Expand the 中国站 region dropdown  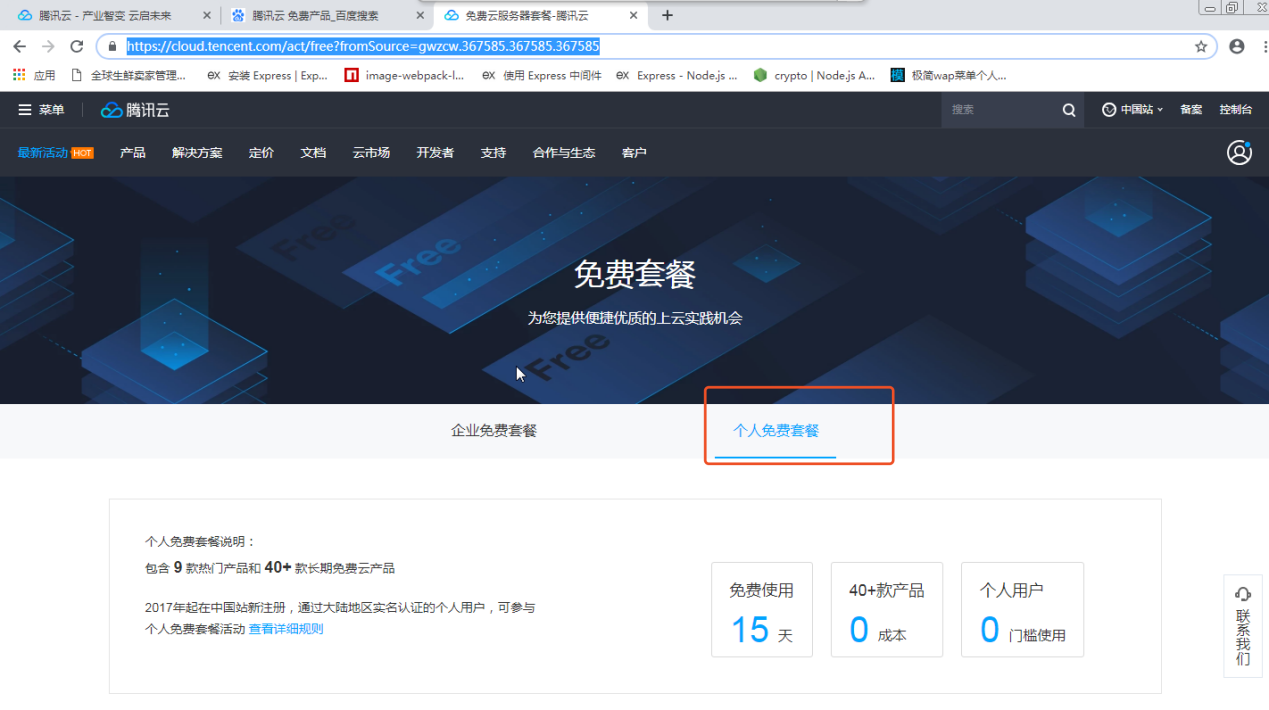pyautogui.click(x=1132, y=110)
